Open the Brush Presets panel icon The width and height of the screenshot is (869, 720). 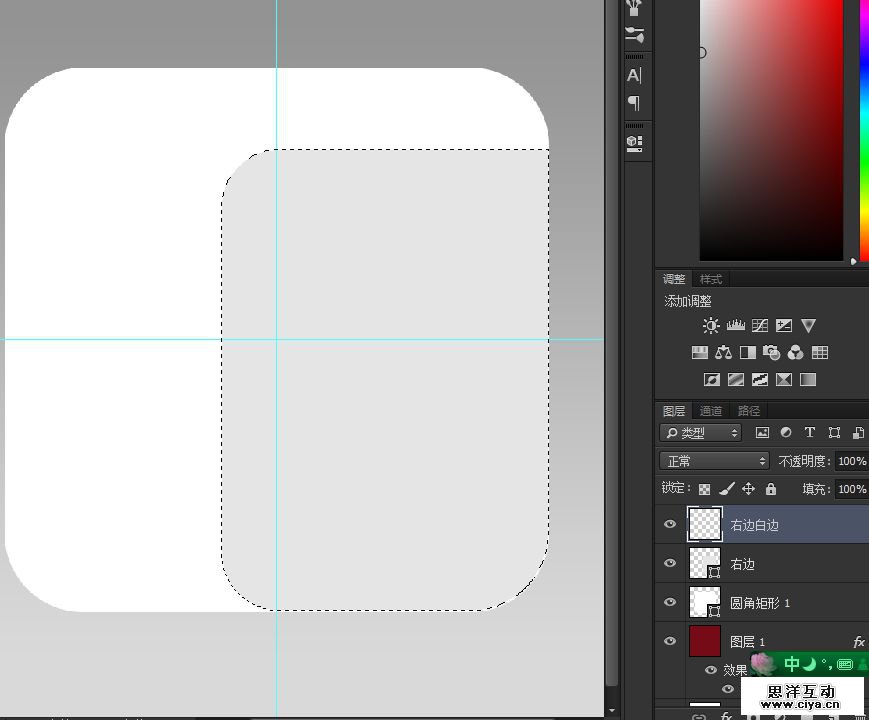point(634,35)
